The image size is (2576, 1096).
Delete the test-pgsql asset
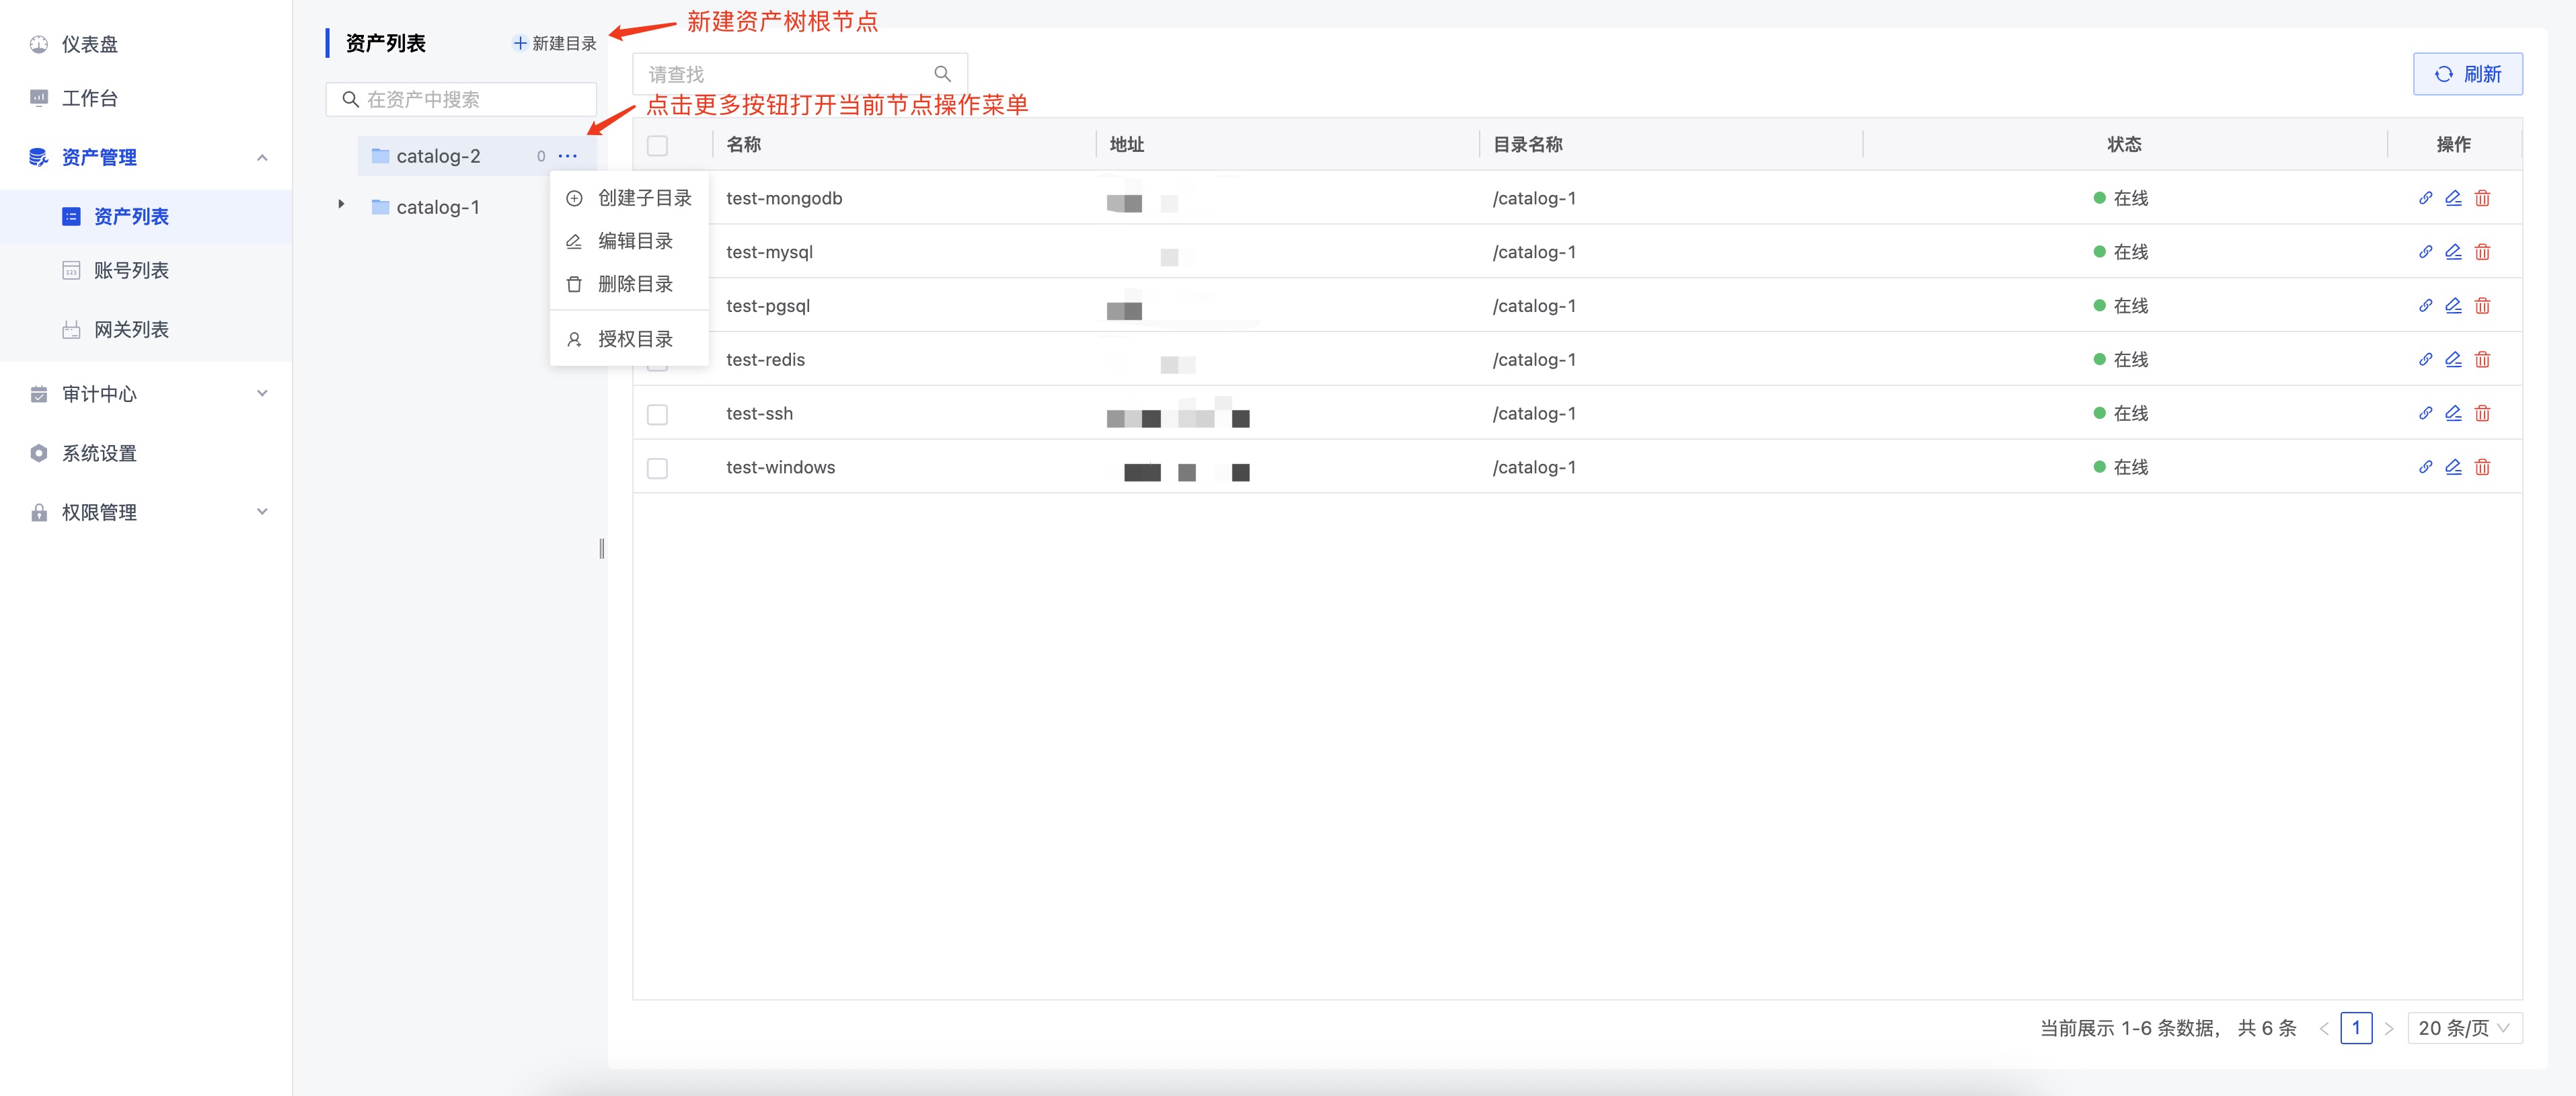click(x=2482, y=306)
